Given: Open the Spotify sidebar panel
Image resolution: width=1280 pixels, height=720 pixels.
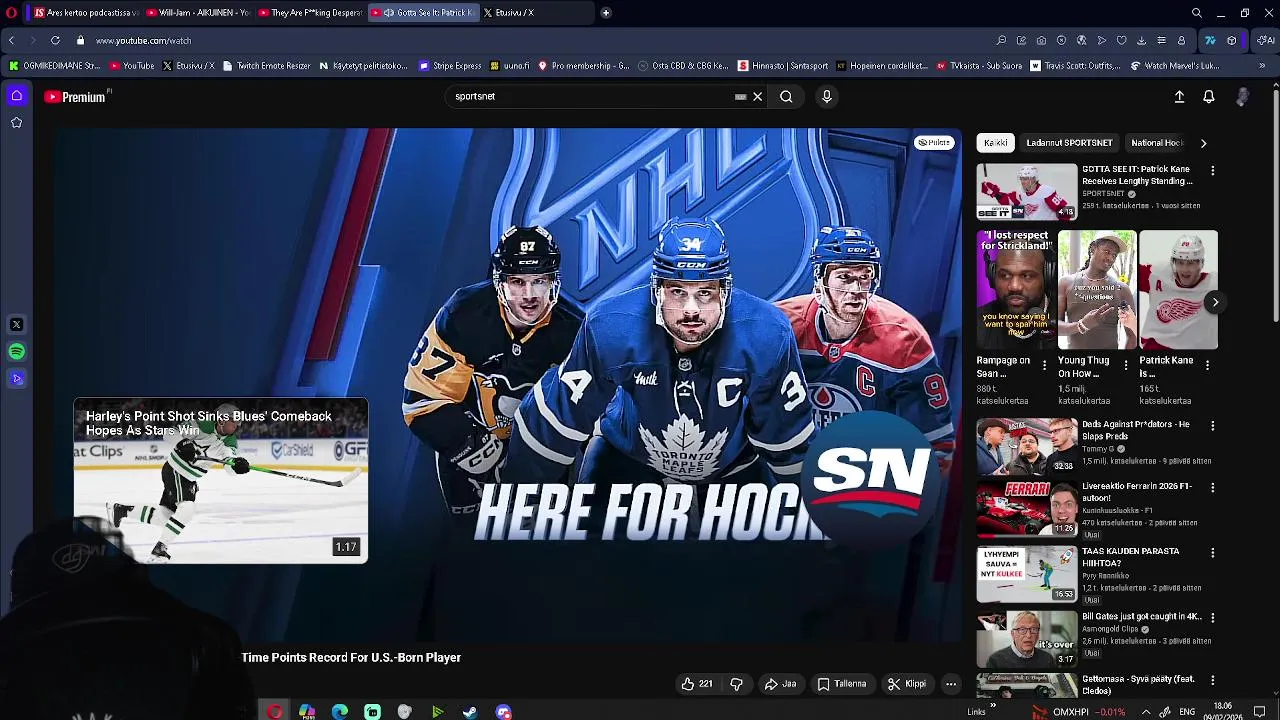Looking at the screenshot, I should (16, 352).
